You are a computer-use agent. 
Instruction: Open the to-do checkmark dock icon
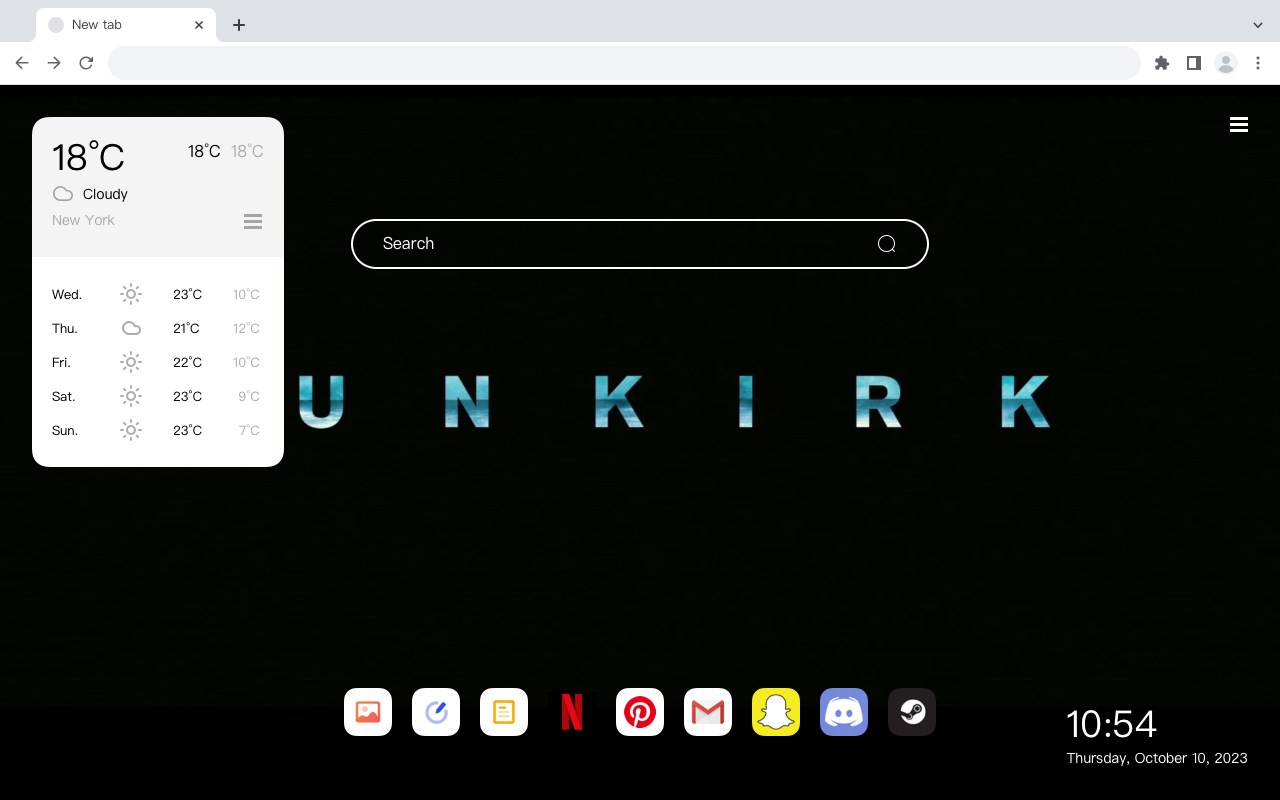[436, 712]
